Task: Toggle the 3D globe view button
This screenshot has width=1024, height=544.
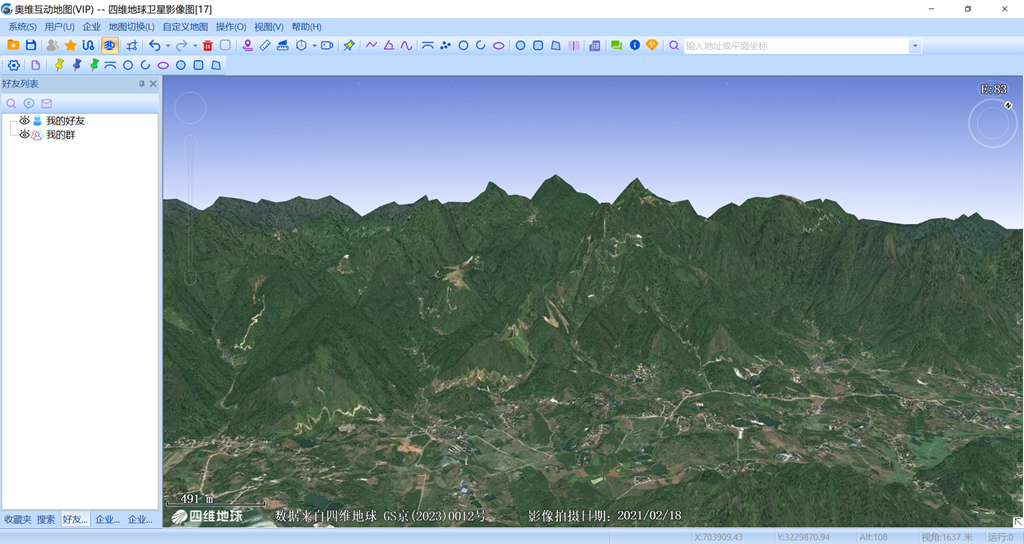Action: click(109, 46)
